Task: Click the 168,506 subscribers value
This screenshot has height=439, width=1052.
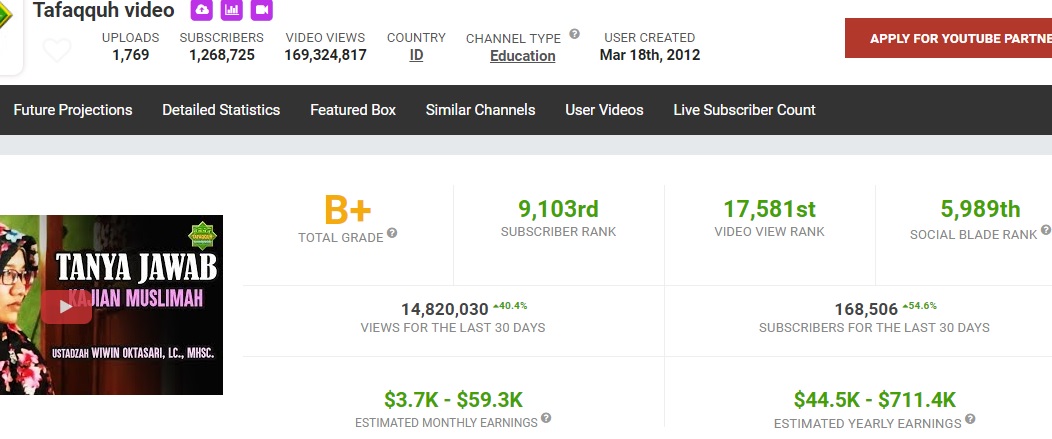Action: click(x=866, y=309)
